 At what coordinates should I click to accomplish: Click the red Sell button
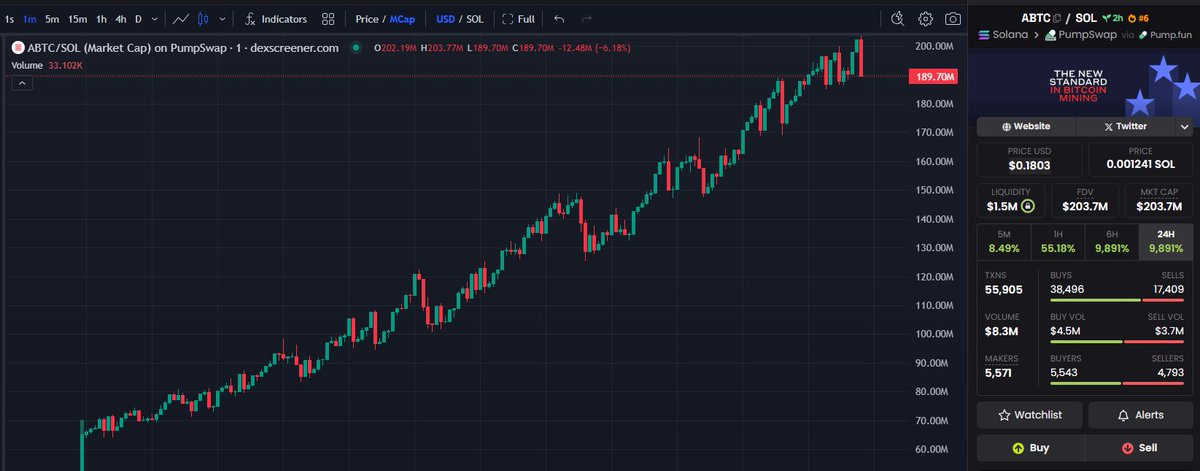click(x=1140, y=448)
